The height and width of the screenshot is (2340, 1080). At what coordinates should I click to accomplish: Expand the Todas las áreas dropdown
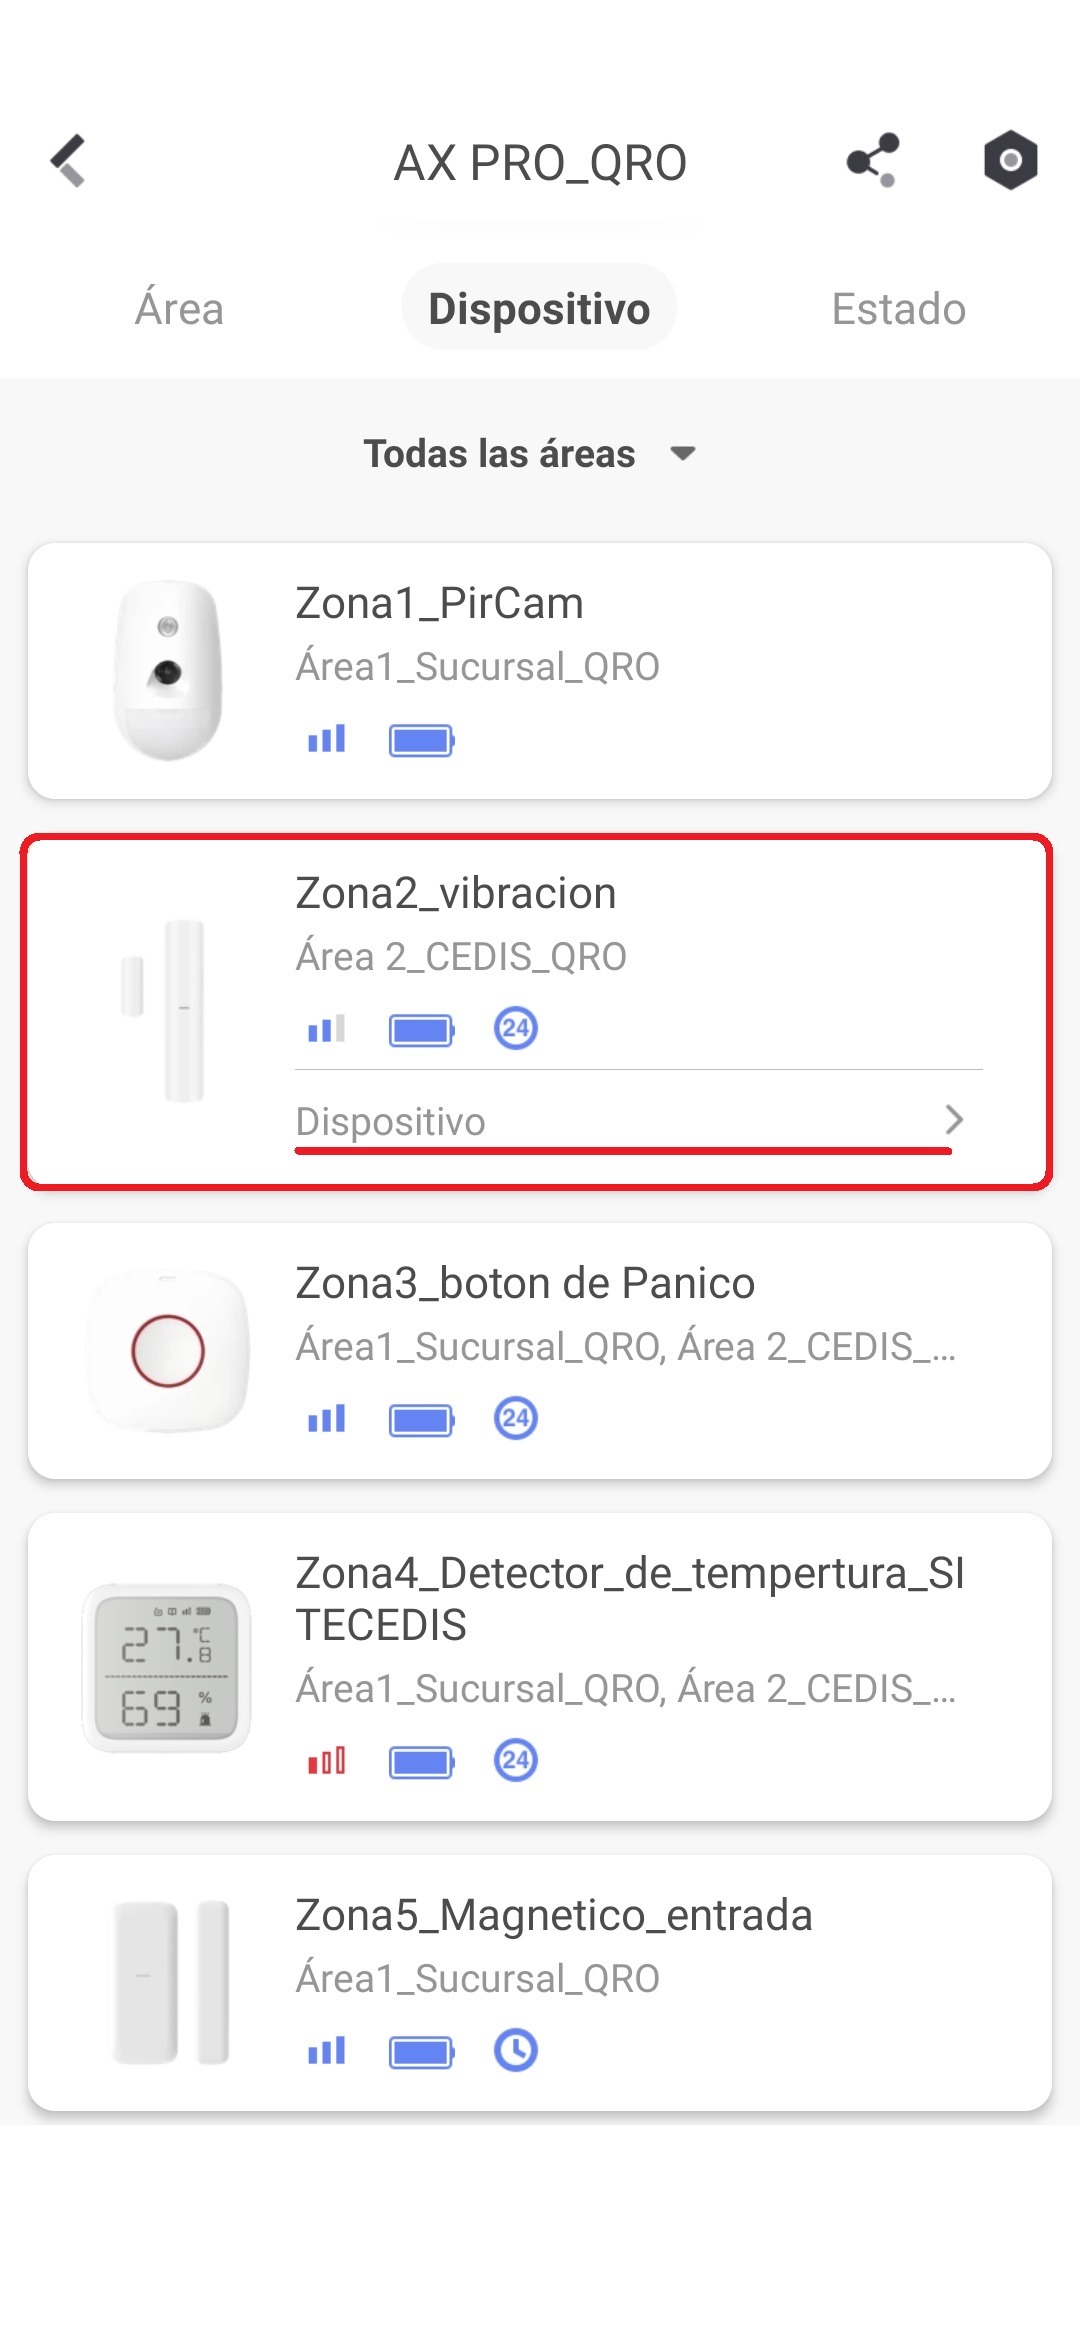click(530, 454)
